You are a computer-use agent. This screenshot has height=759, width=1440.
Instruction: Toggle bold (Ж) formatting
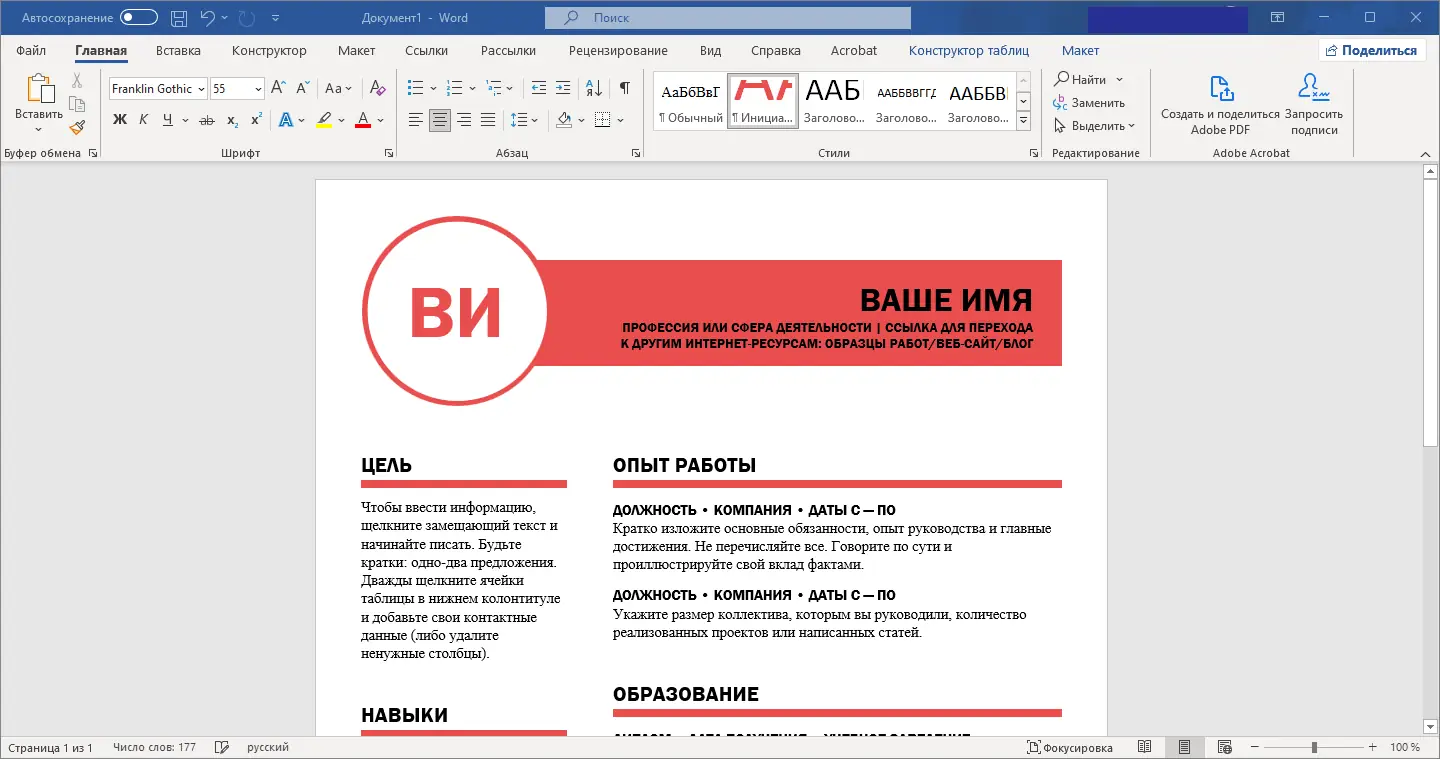[120, 120]
